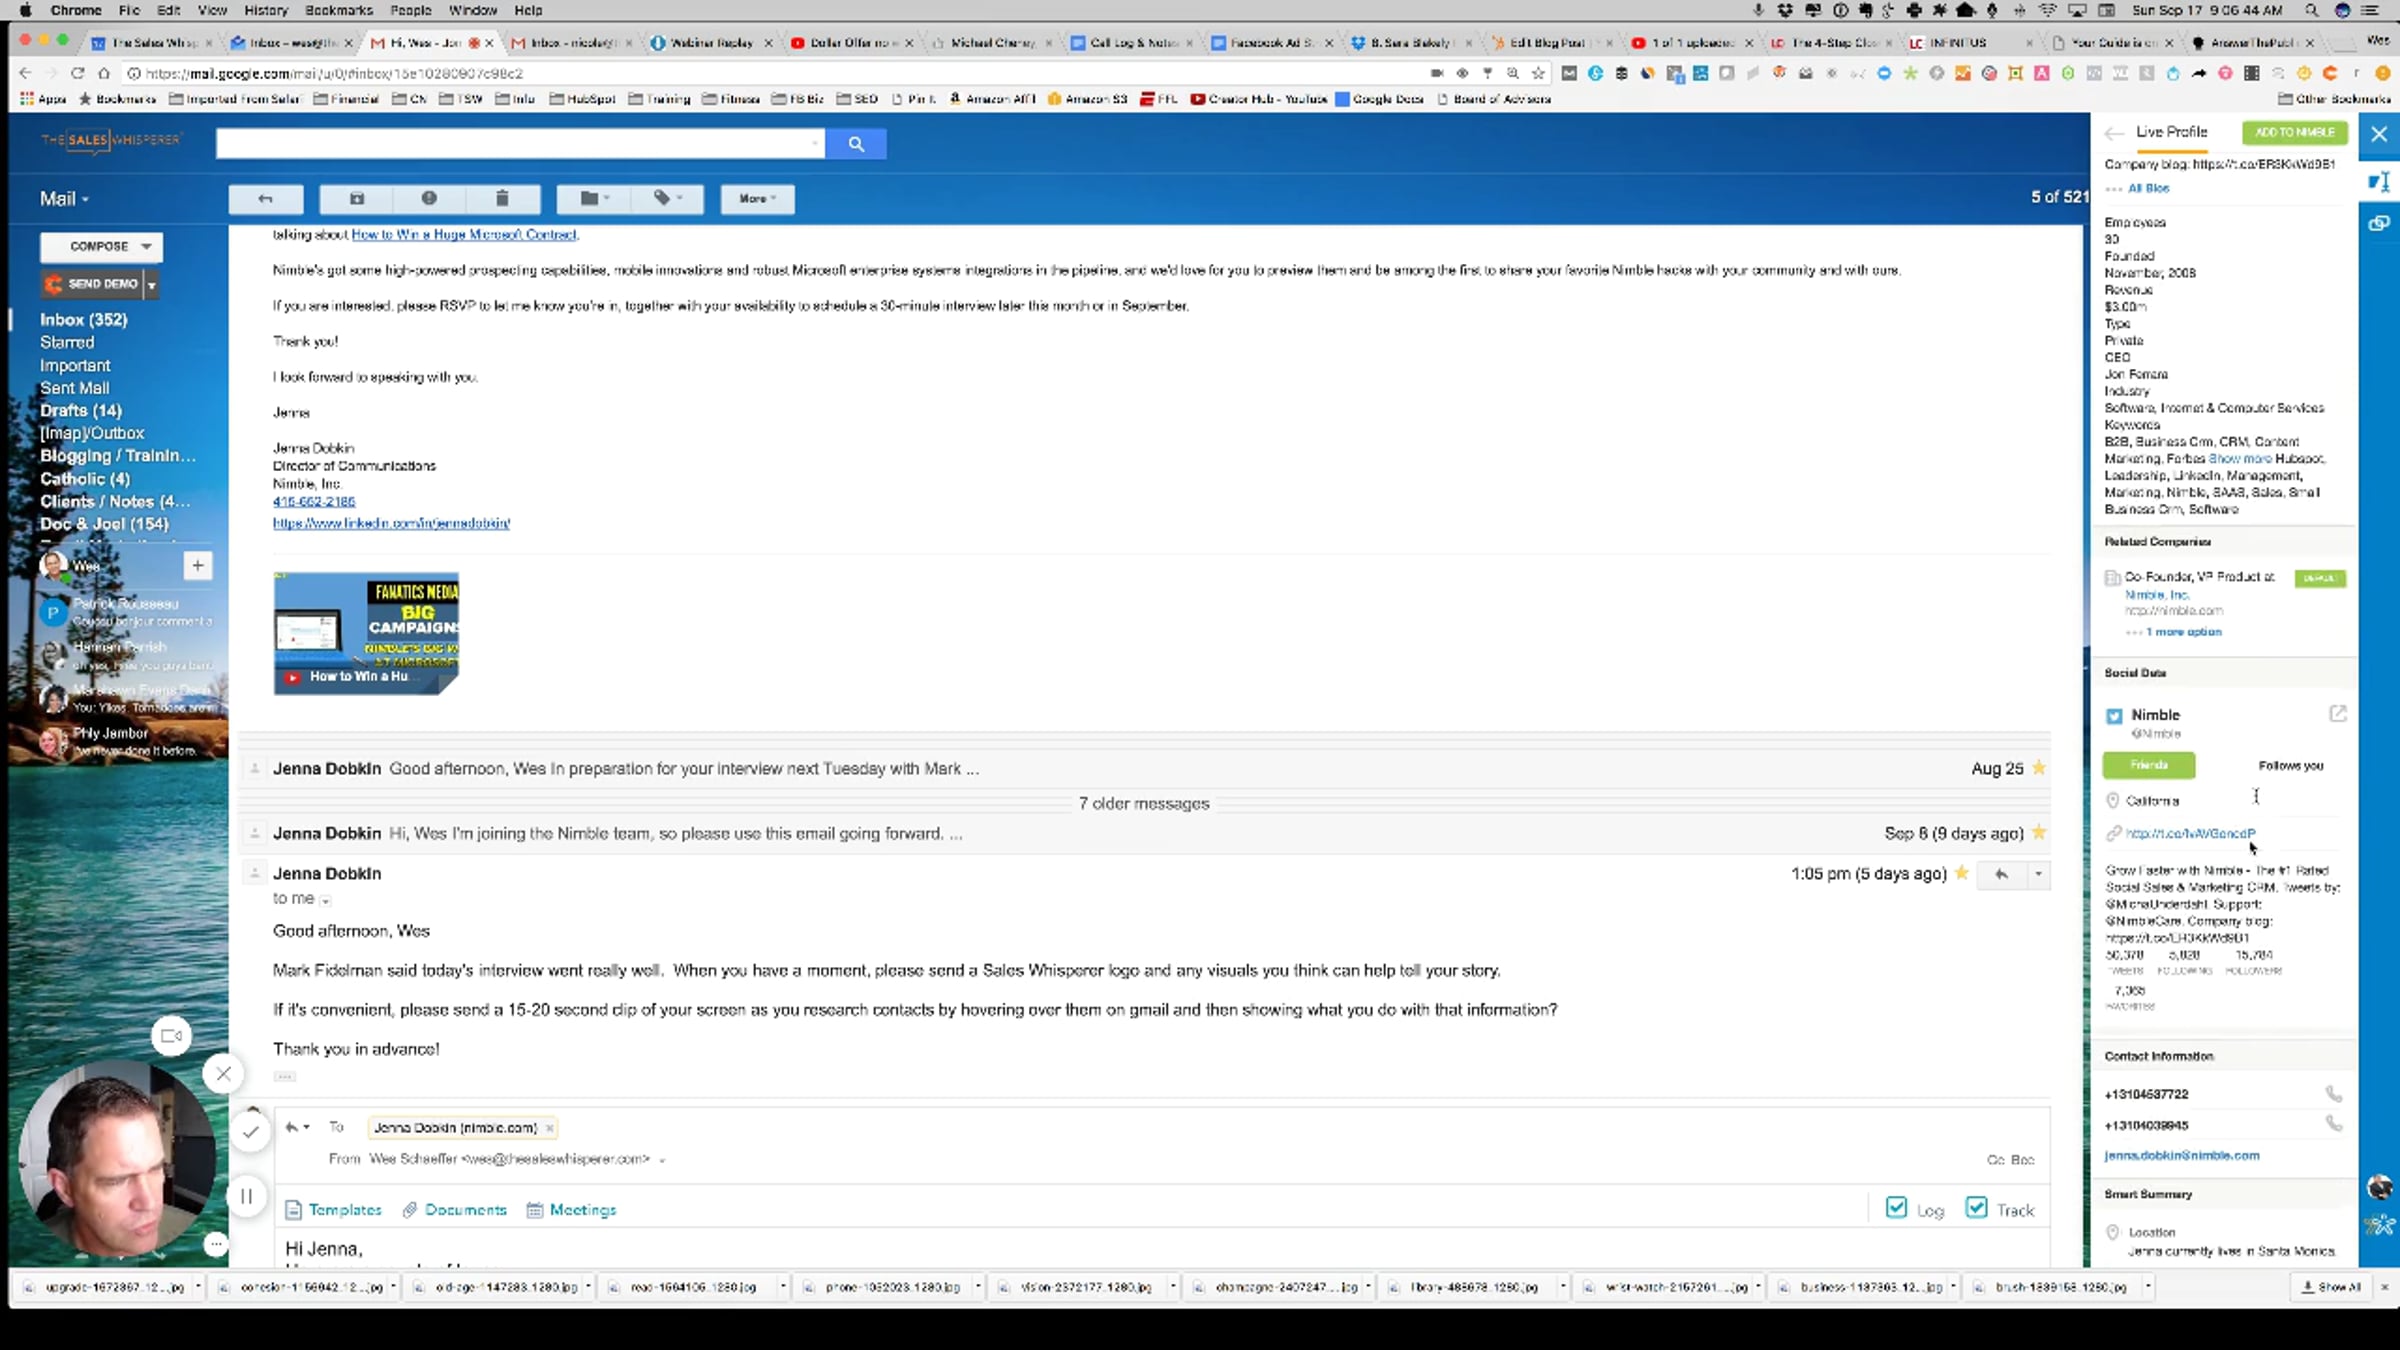
Task: Toggle star on the Aug 25 message
Action: pos(2039,768)
